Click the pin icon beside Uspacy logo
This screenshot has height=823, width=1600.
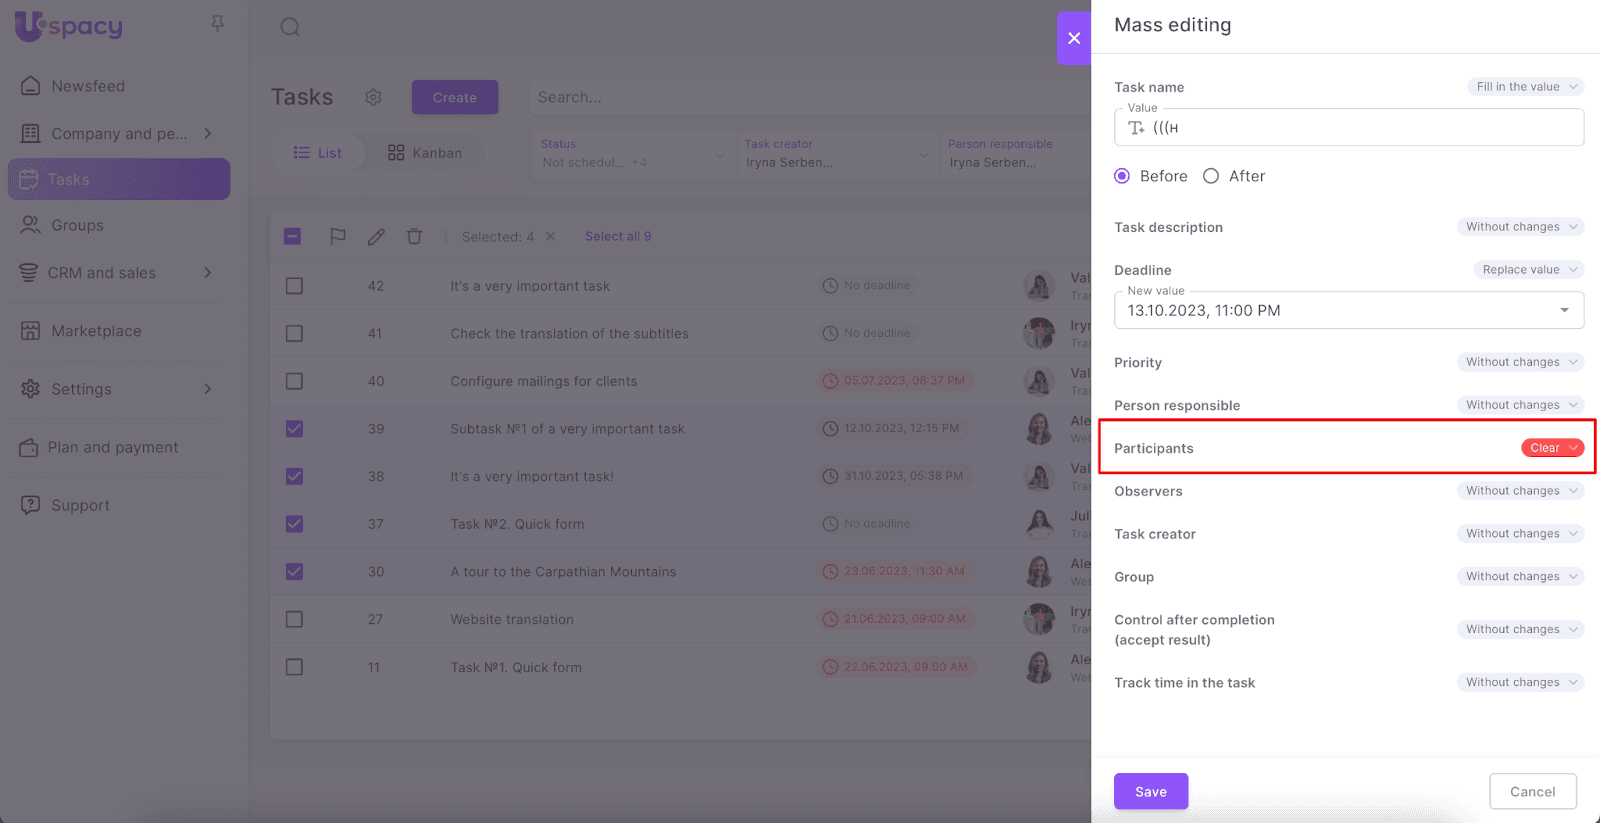coord(217,23)
